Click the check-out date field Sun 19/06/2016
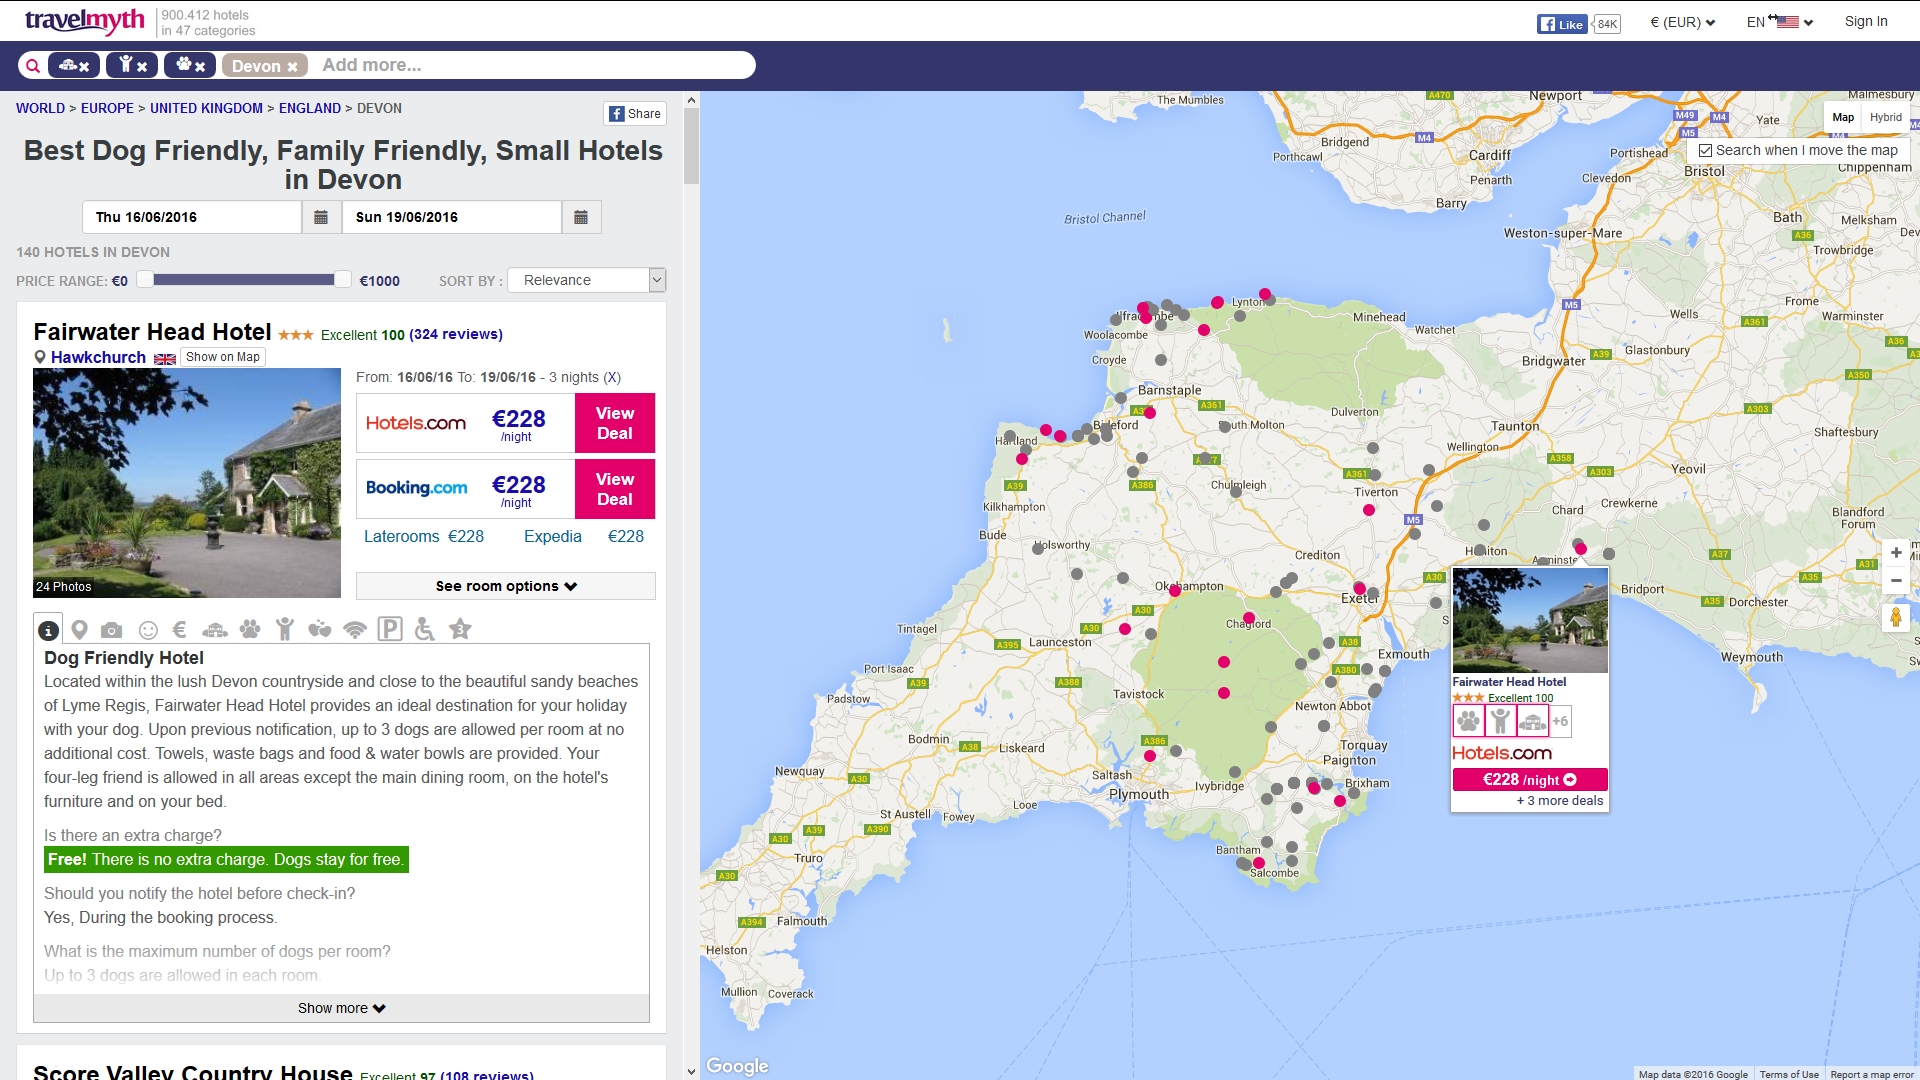The image size is (1920, 1080). [x=452, y=217]
